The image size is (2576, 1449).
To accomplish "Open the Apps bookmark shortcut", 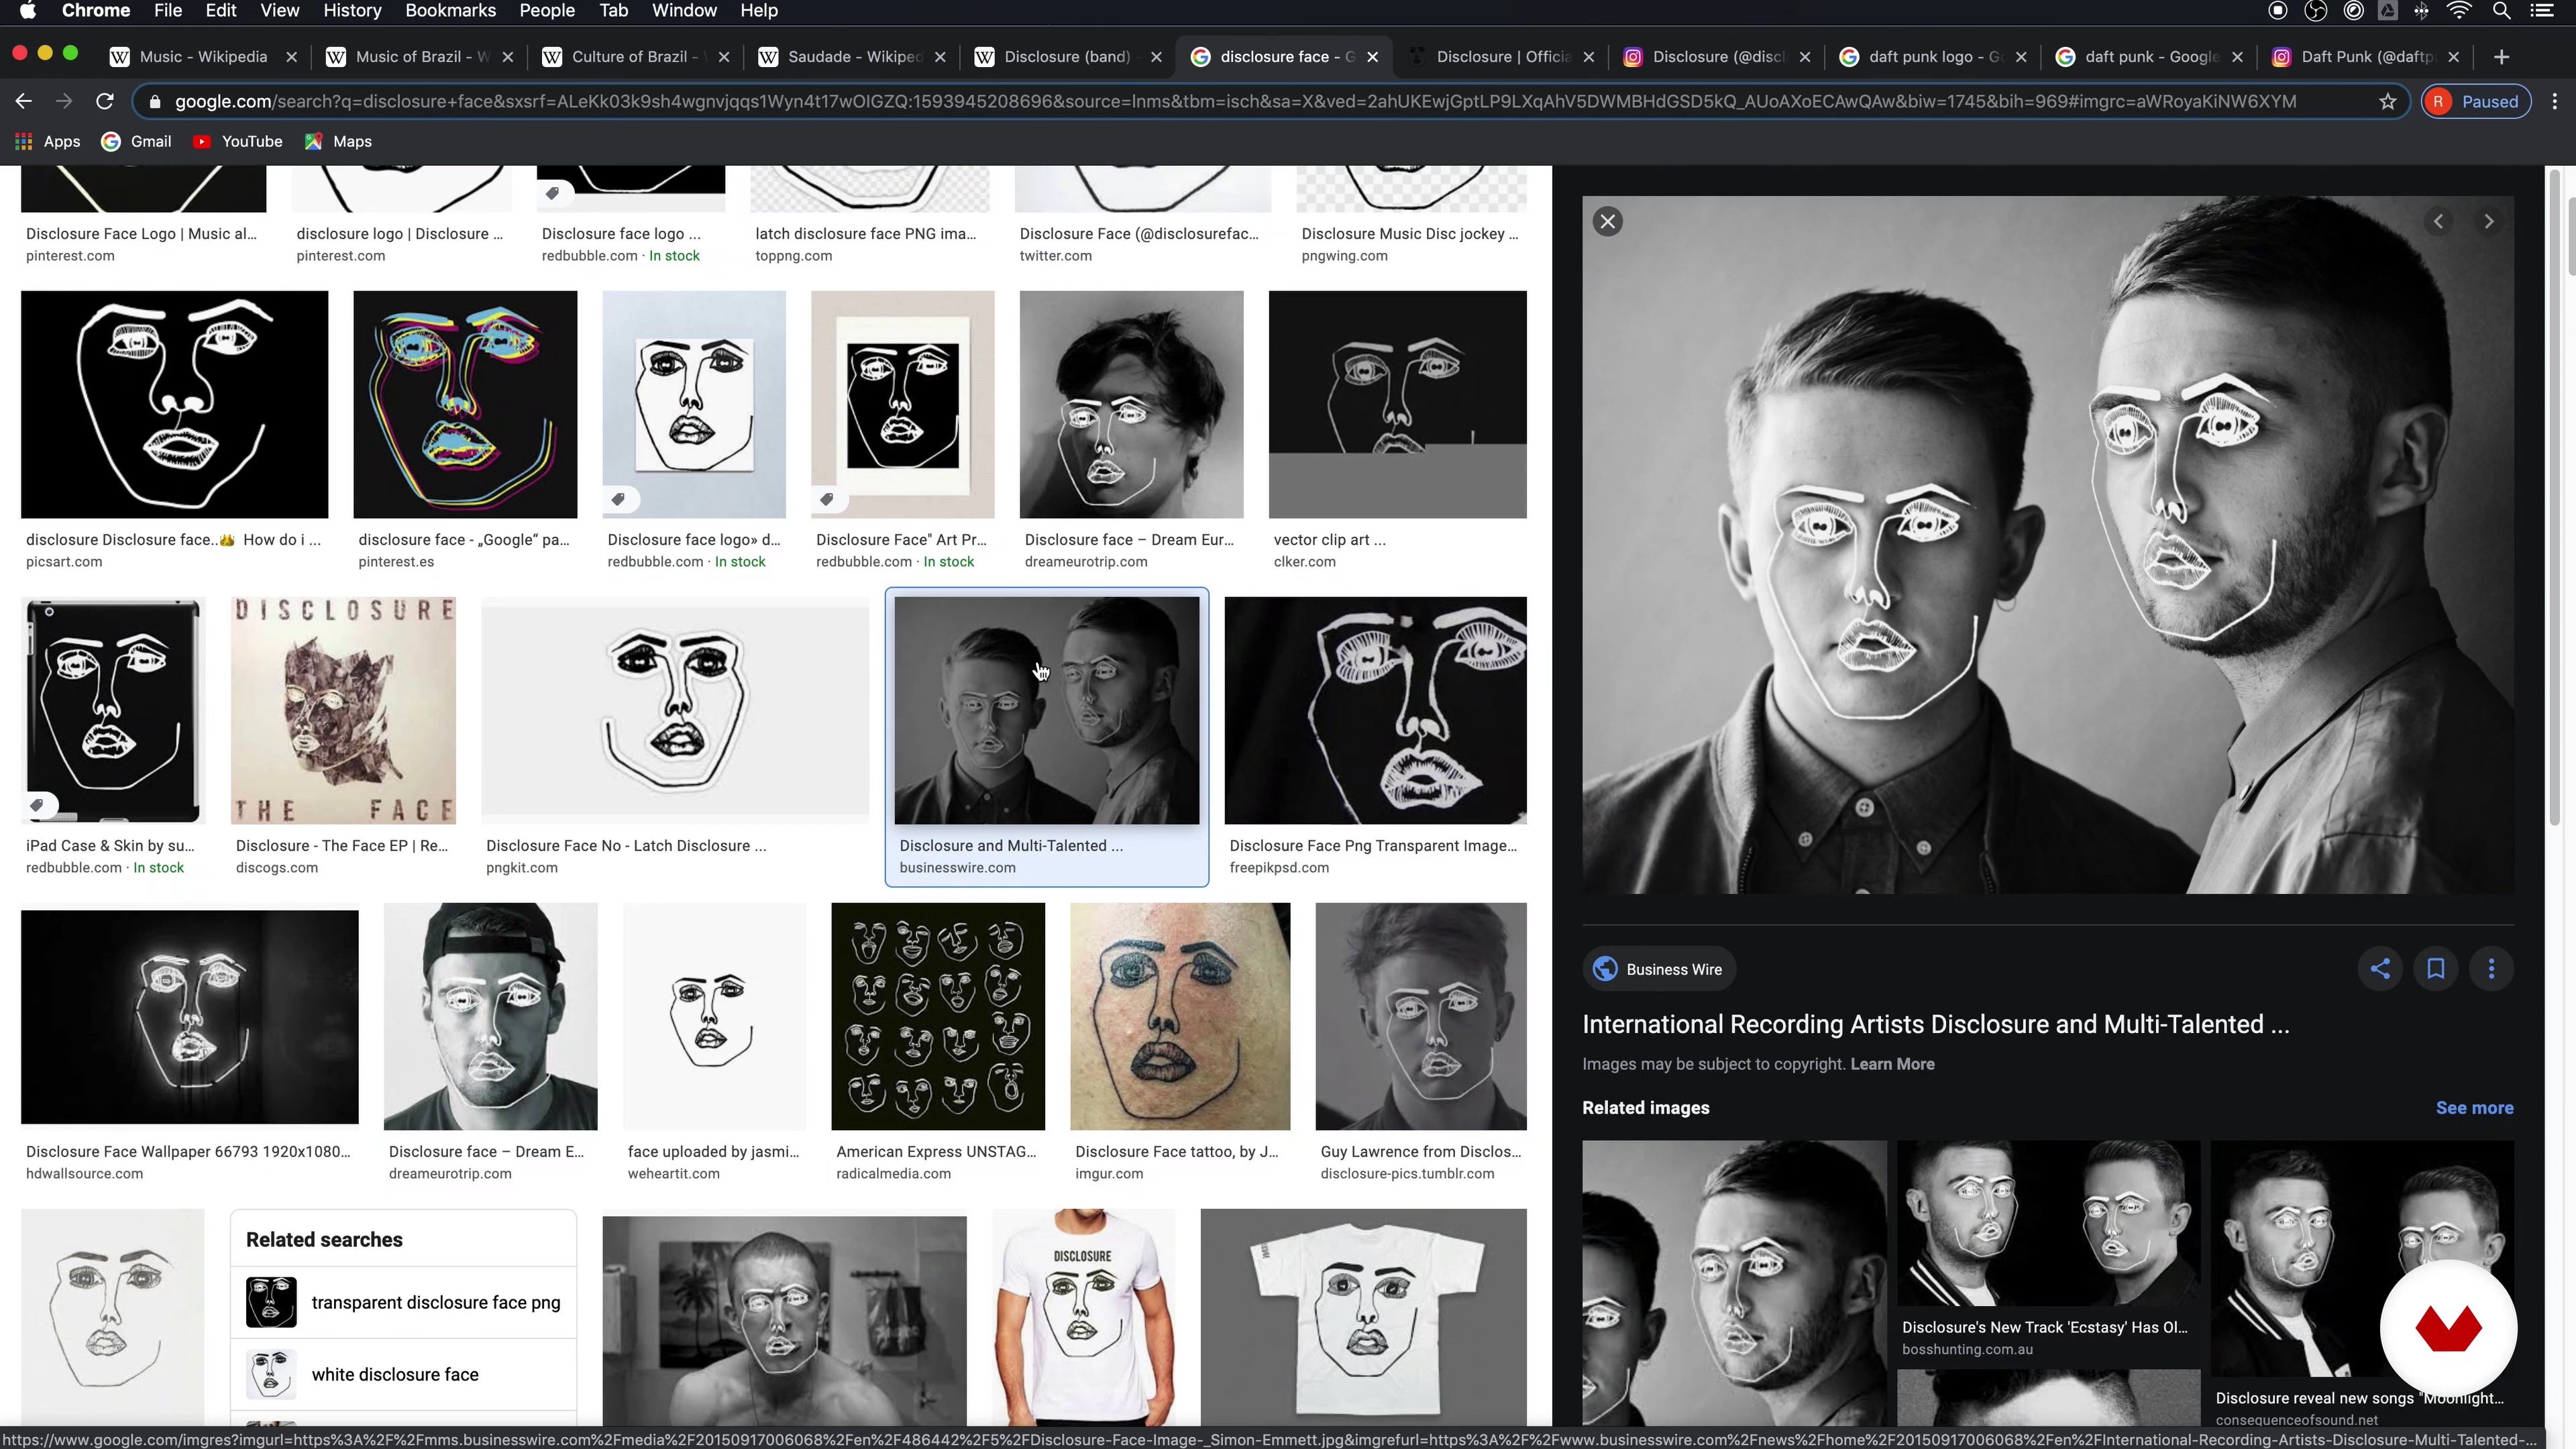I will 47,141.
